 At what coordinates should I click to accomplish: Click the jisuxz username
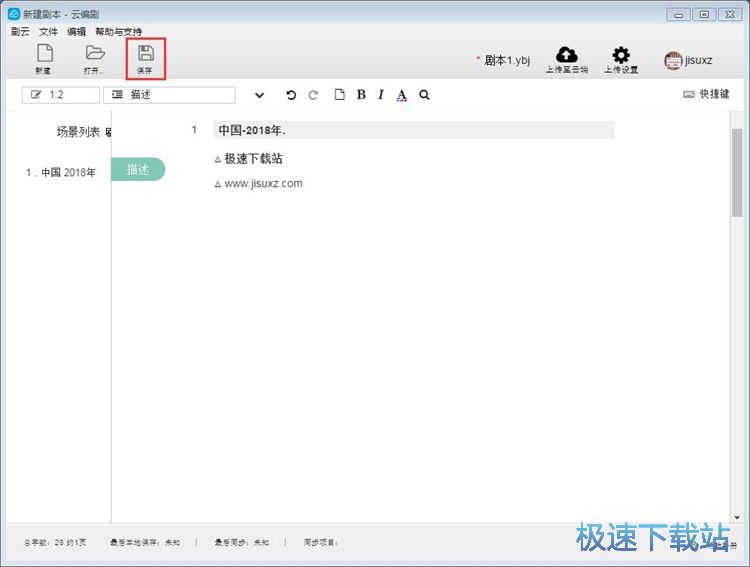(698, 60)
